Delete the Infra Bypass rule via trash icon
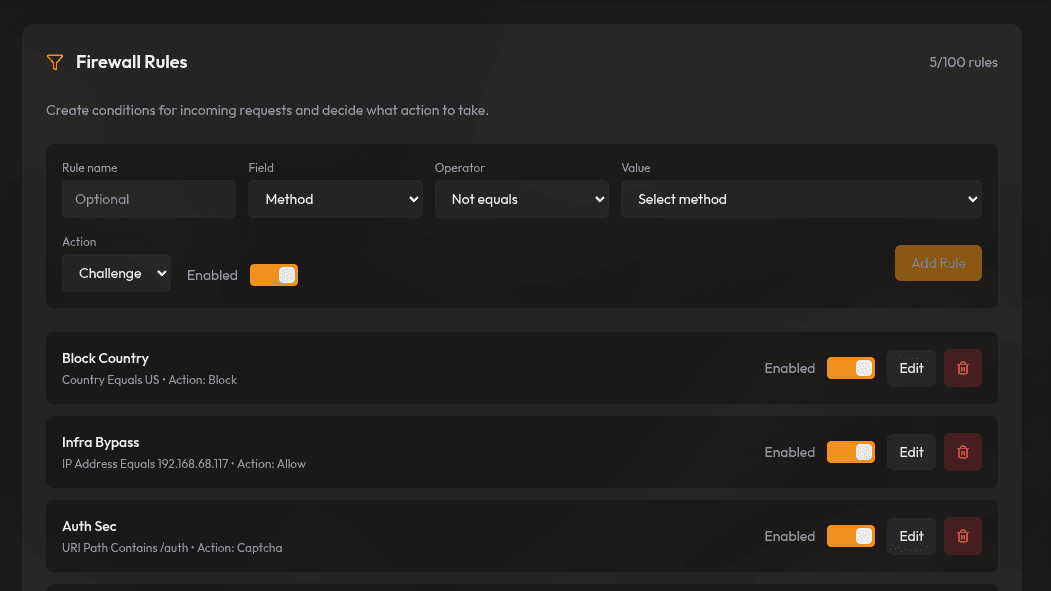Image resolution: width=1051 pixels, height=591 pixels. 962,452
